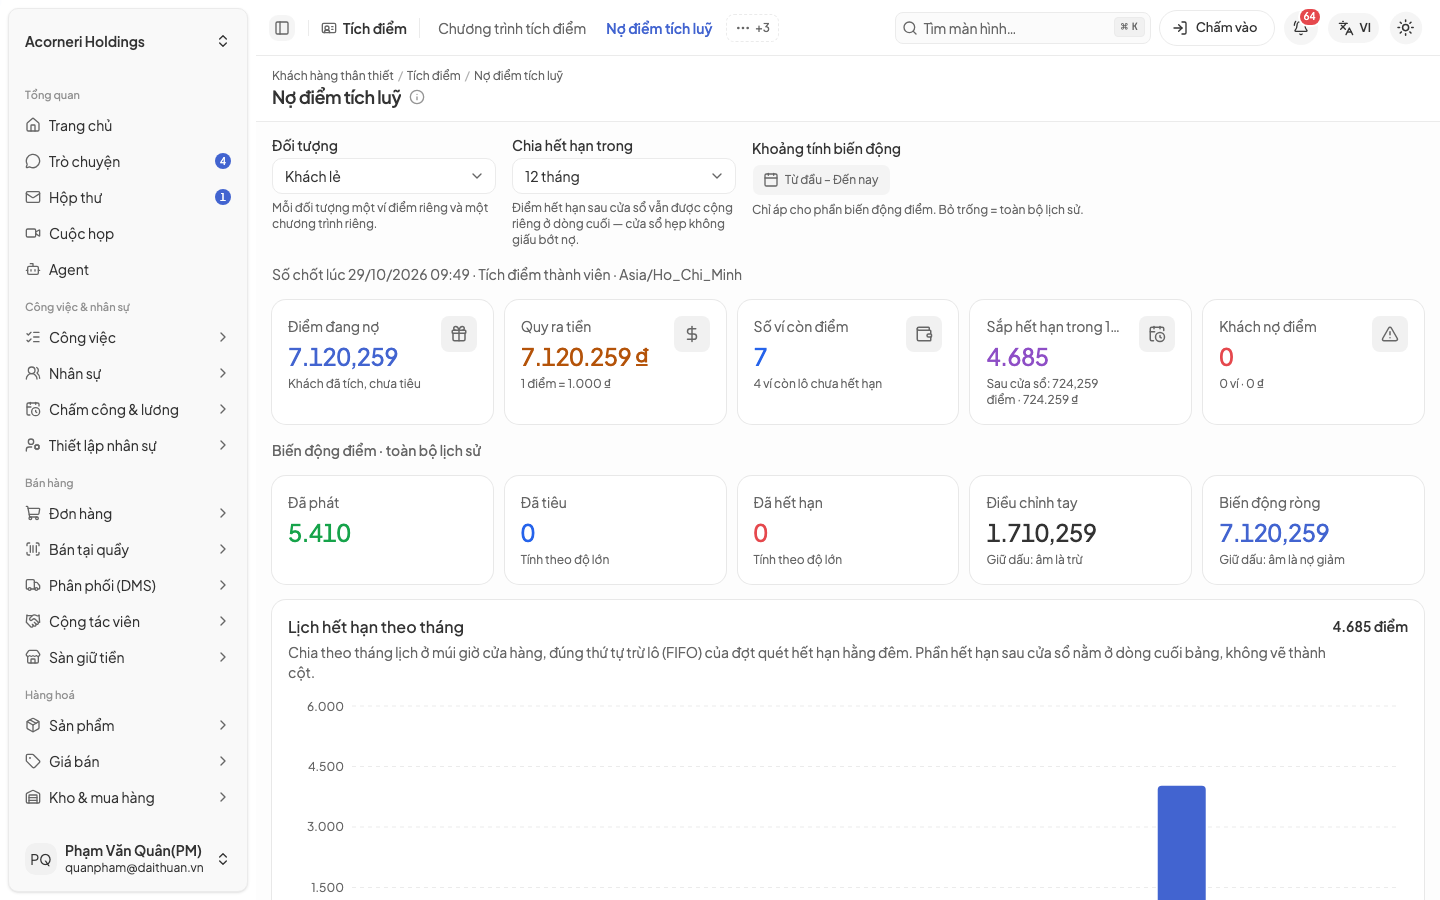The width and height of the screenshot is (1440, 900).
Task: Click the Chấm vào check-in button
Action: (1216, 28)
